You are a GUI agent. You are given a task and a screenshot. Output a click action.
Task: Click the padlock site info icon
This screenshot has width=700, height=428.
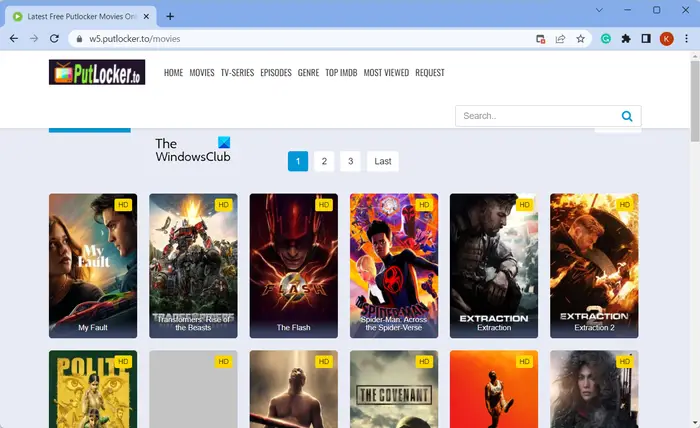coord(79,39)
